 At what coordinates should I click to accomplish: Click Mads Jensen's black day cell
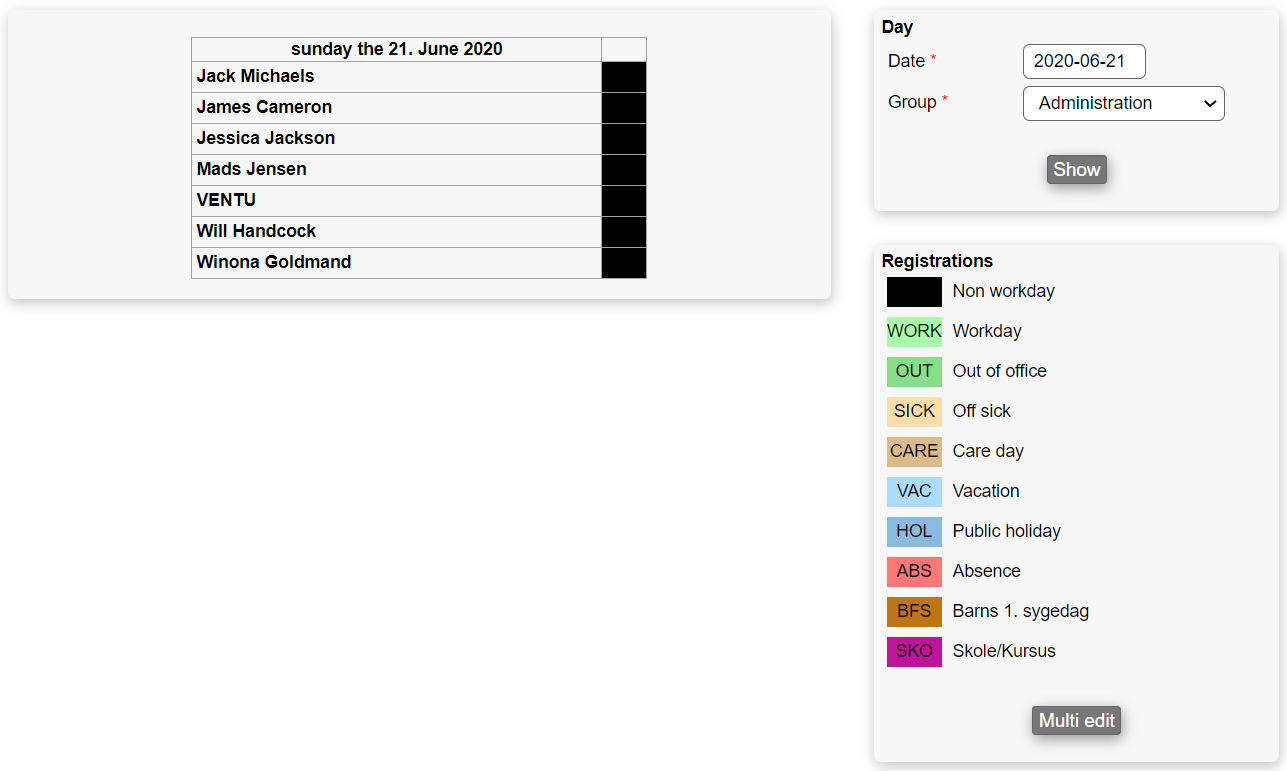tap(623, 170)
